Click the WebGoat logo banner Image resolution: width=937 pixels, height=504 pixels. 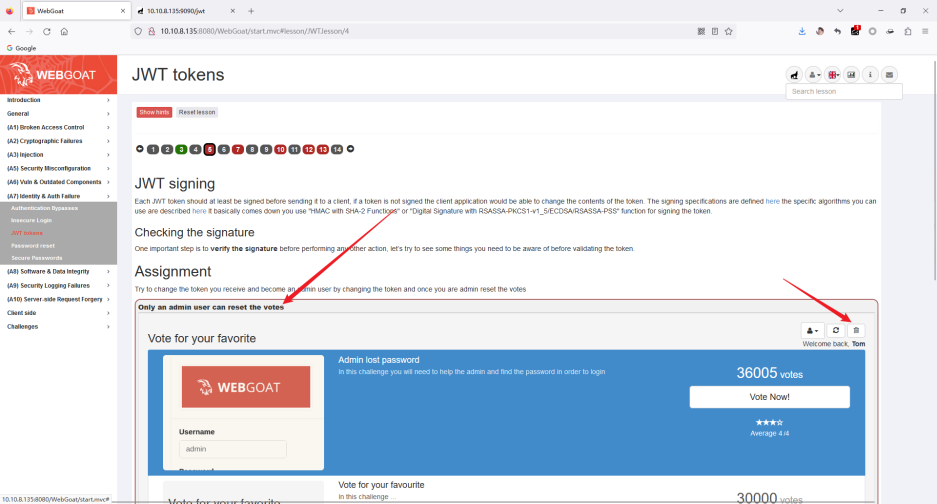pos(59,75)
